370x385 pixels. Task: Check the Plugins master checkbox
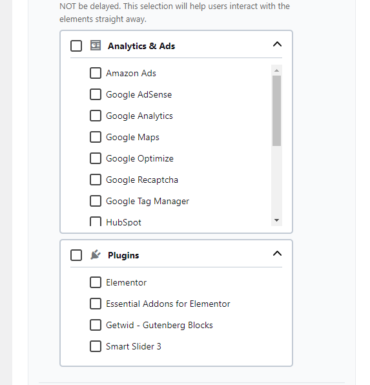point(76,255)
